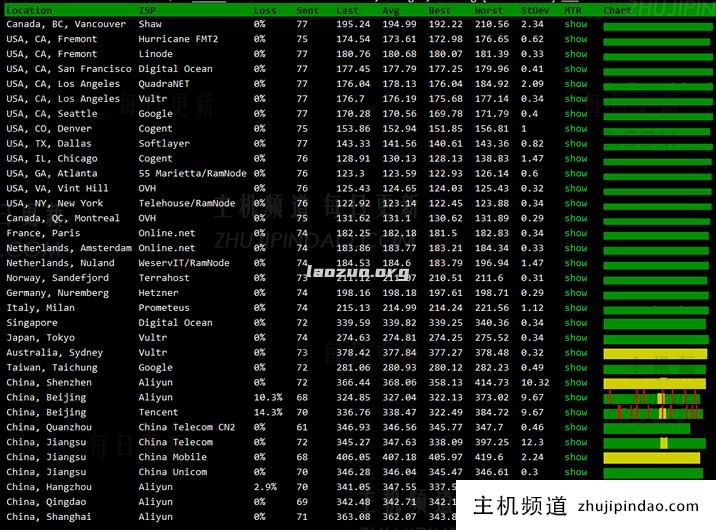Open show link for Milan Prometeus row

click(575, 308)
